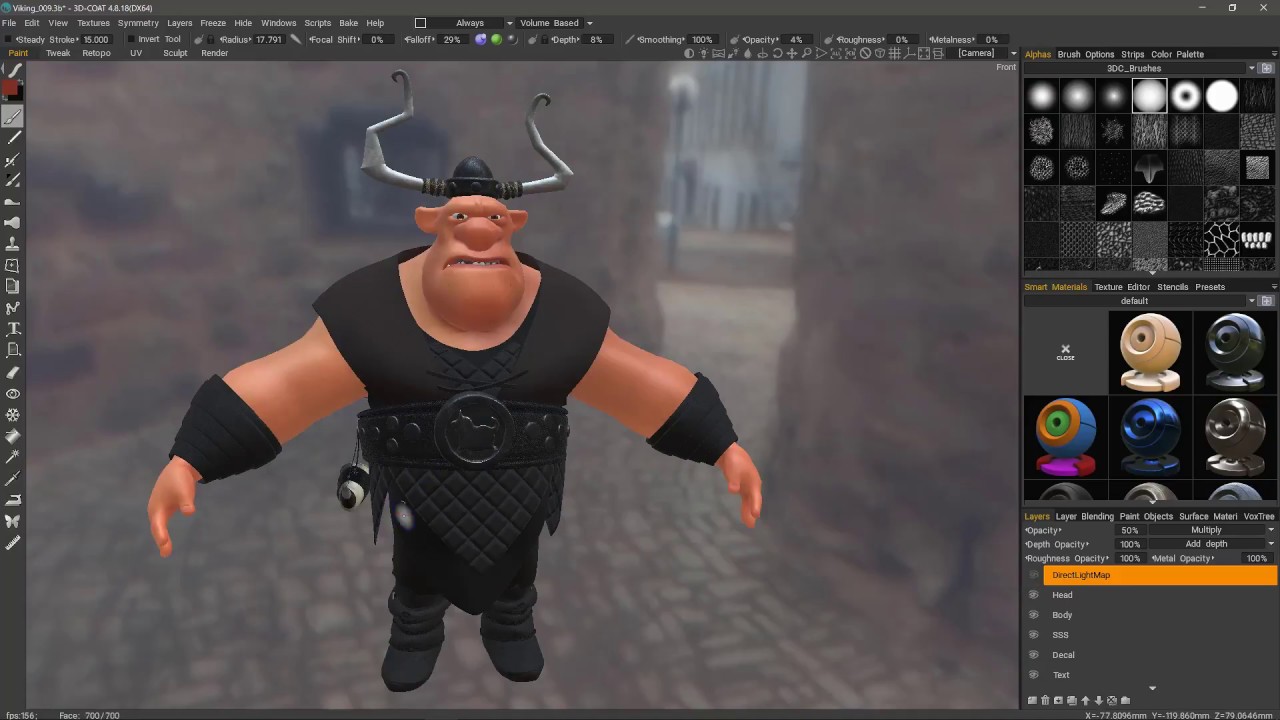Select the snowflake Freeze tool
This screenshot has height=720, width=1280.
[13, 415]
